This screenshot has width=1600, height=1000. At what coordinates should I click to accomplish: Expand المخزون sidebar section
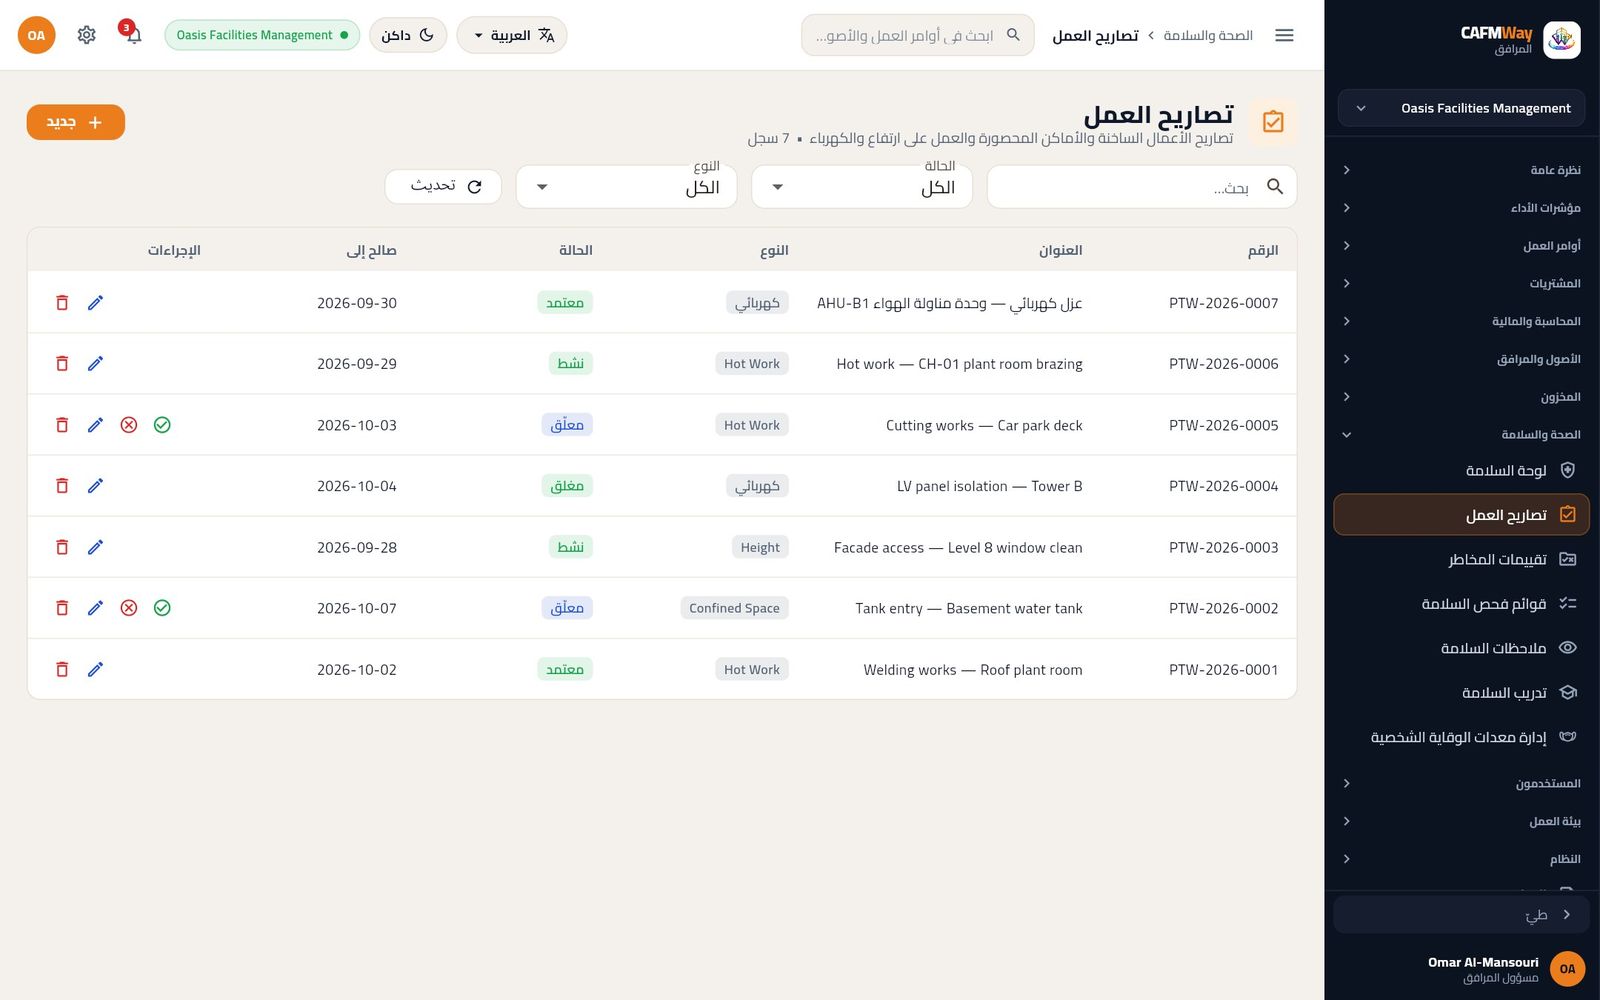(x=1462, y=397)
